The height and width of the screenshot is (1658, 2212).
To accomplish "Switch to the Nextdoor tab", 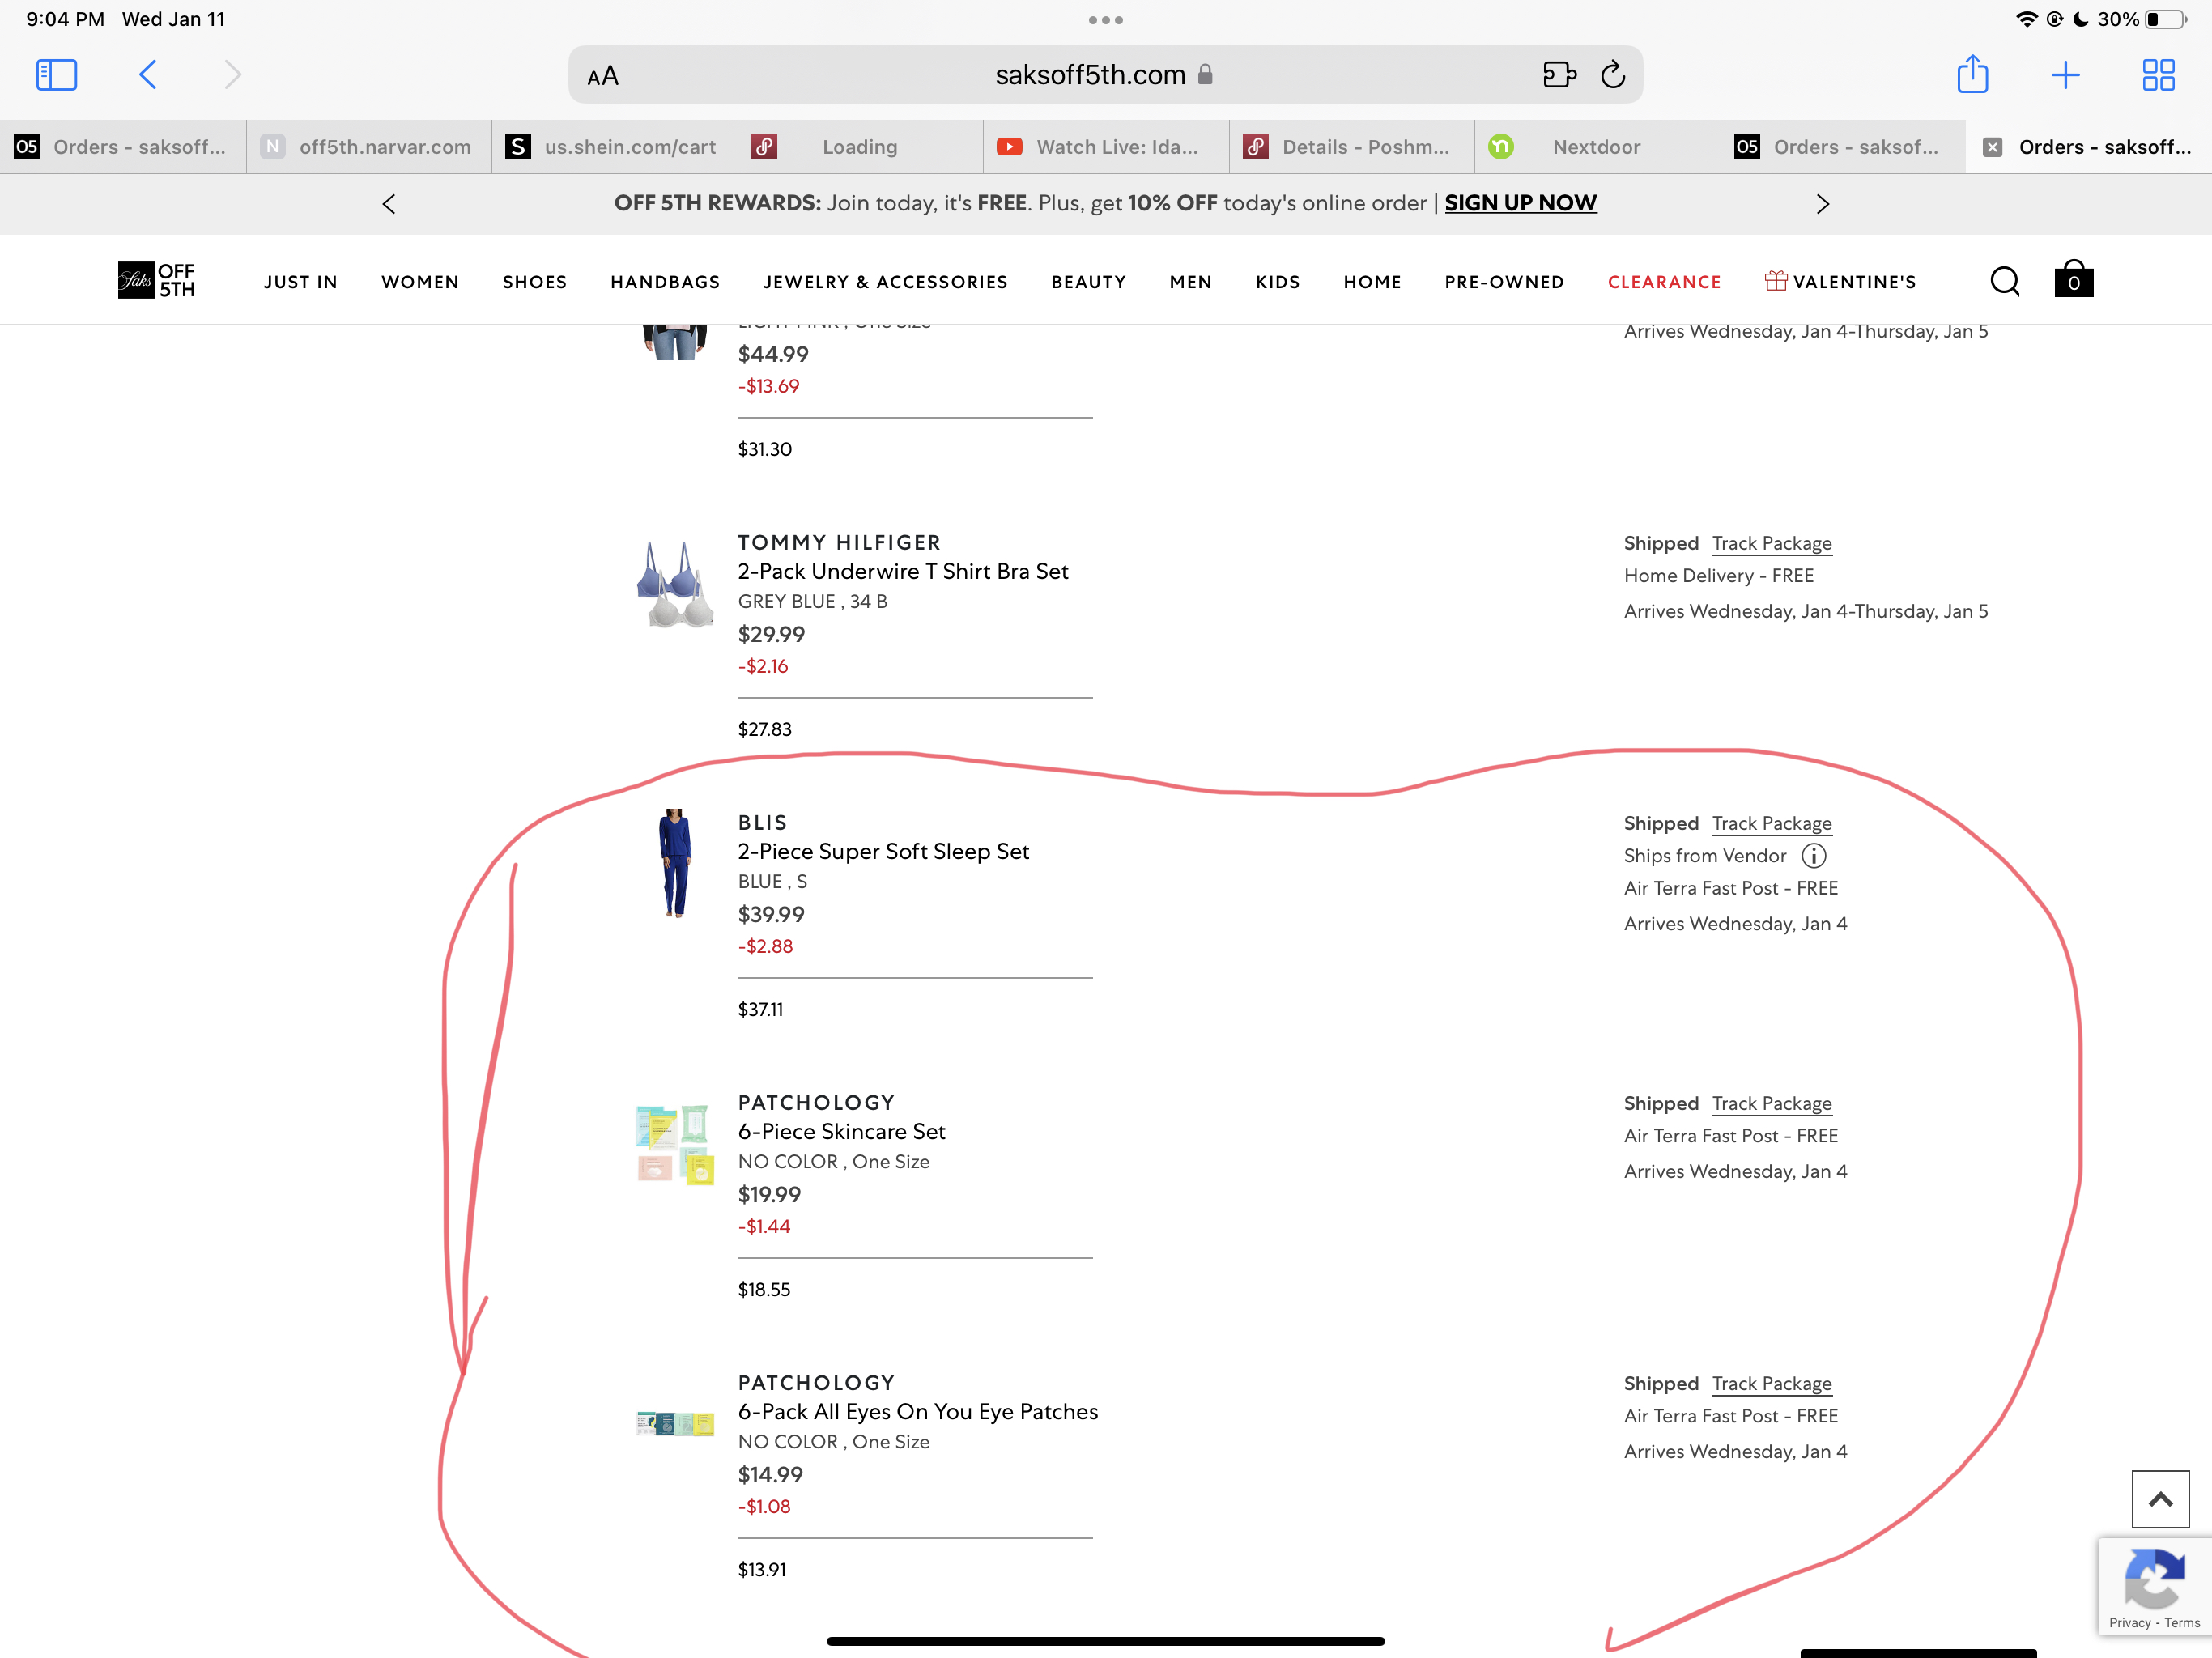I will [x=1596, y=147].
